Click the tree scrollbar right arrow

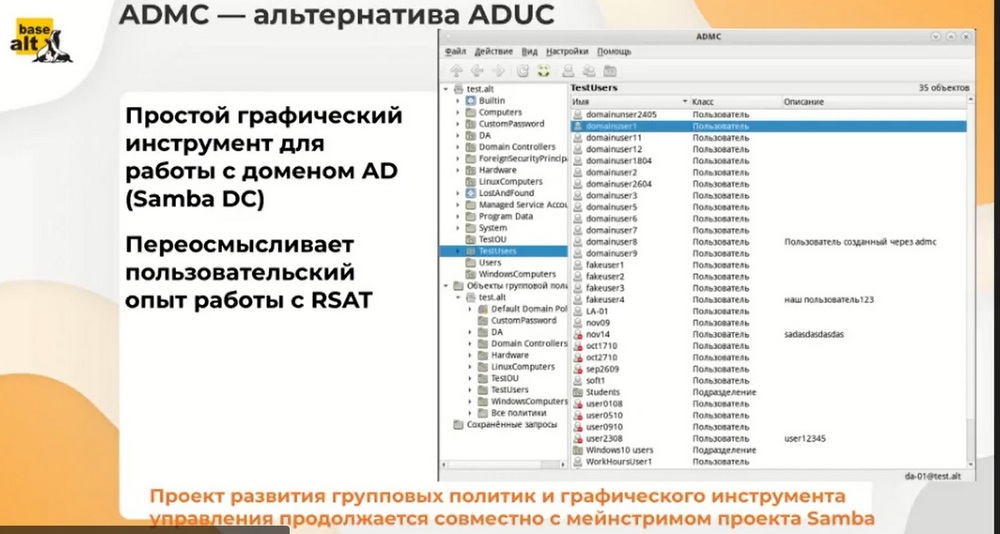pyautogui.click(x=562, y=465)
